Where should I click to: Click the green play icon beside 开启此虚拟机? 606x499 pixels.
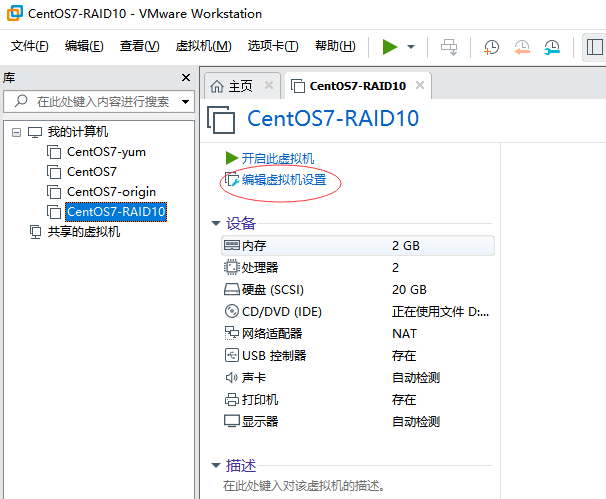[x=231, y=158]
